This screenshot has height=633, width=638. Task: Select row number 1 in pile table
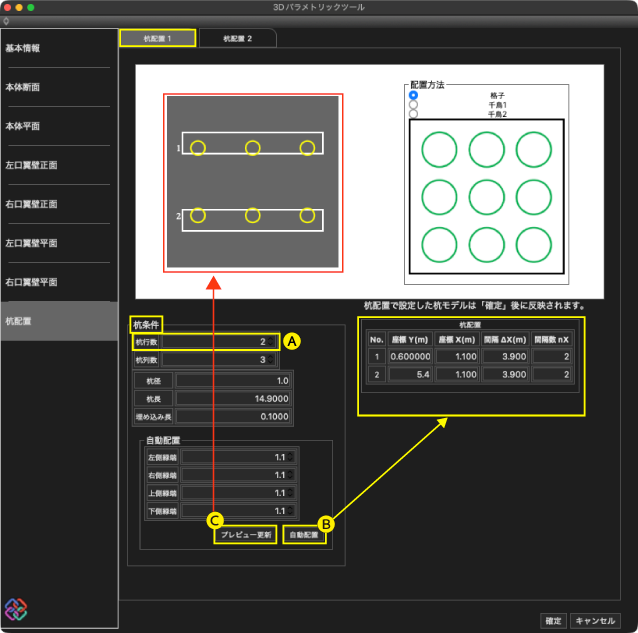pos(377,357)
